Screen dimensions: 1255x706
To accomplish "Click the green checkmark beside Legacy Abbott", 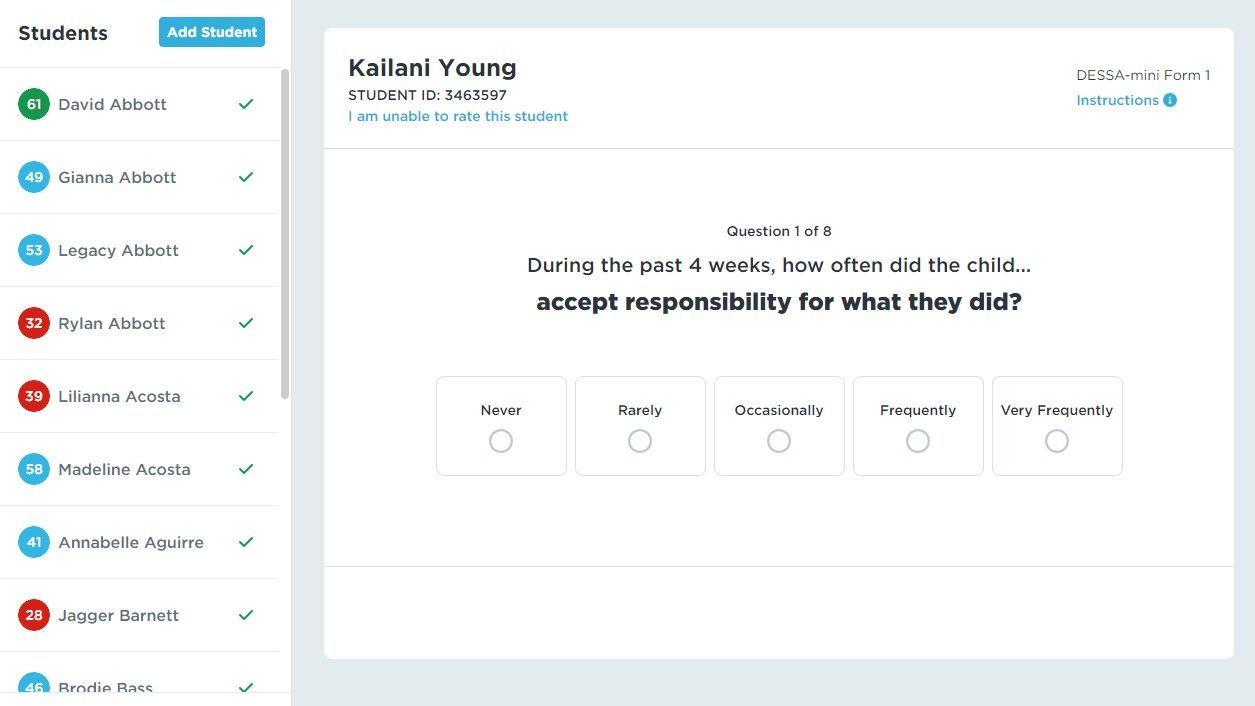I will (x=246, y=250).
